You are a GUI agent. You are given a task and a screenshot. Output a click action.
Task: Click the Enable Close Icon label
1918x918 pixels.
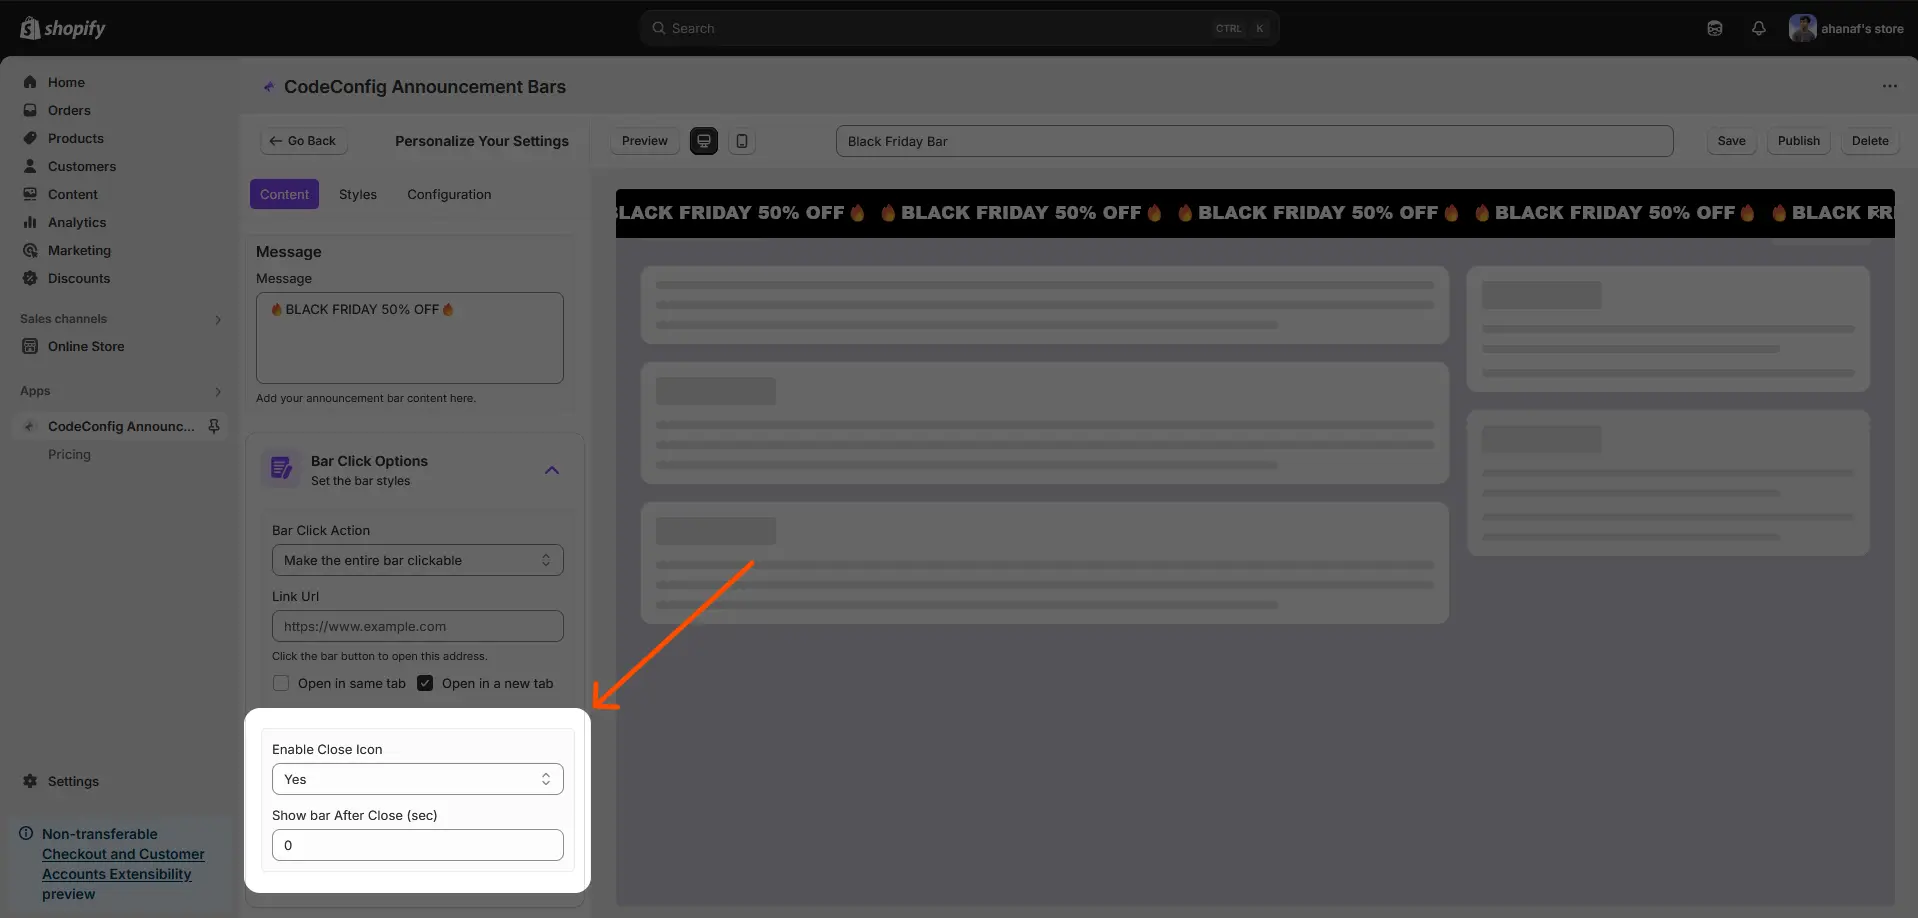(x=327, y=749)
